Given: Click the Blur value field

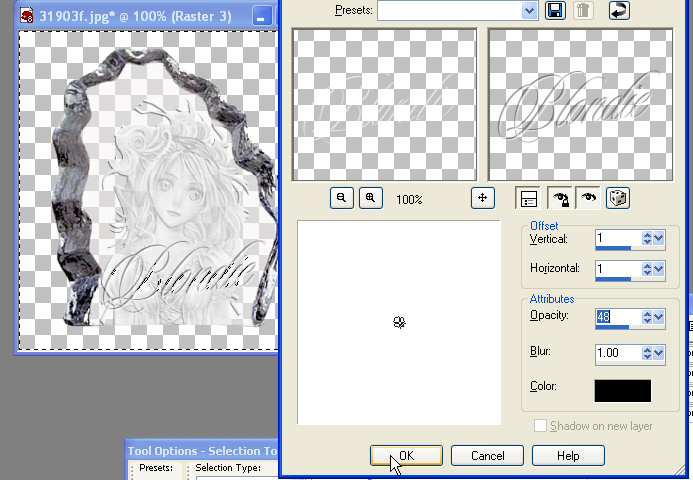Looking at the screenshot, I should coord(618,353).
